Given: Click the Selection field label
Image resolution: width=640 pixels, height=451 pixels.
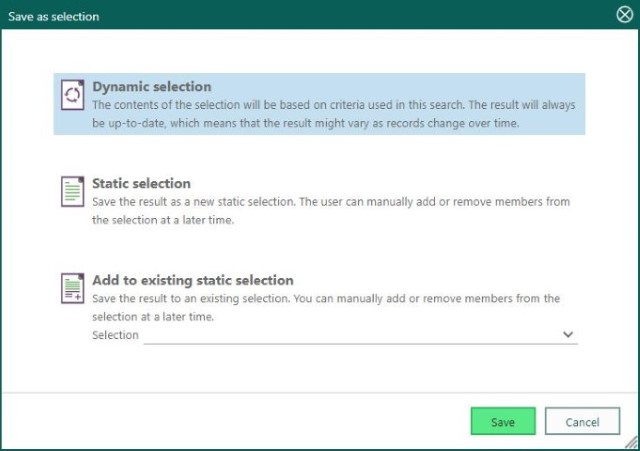Looking at the screenshot, I should coord(115,335).
